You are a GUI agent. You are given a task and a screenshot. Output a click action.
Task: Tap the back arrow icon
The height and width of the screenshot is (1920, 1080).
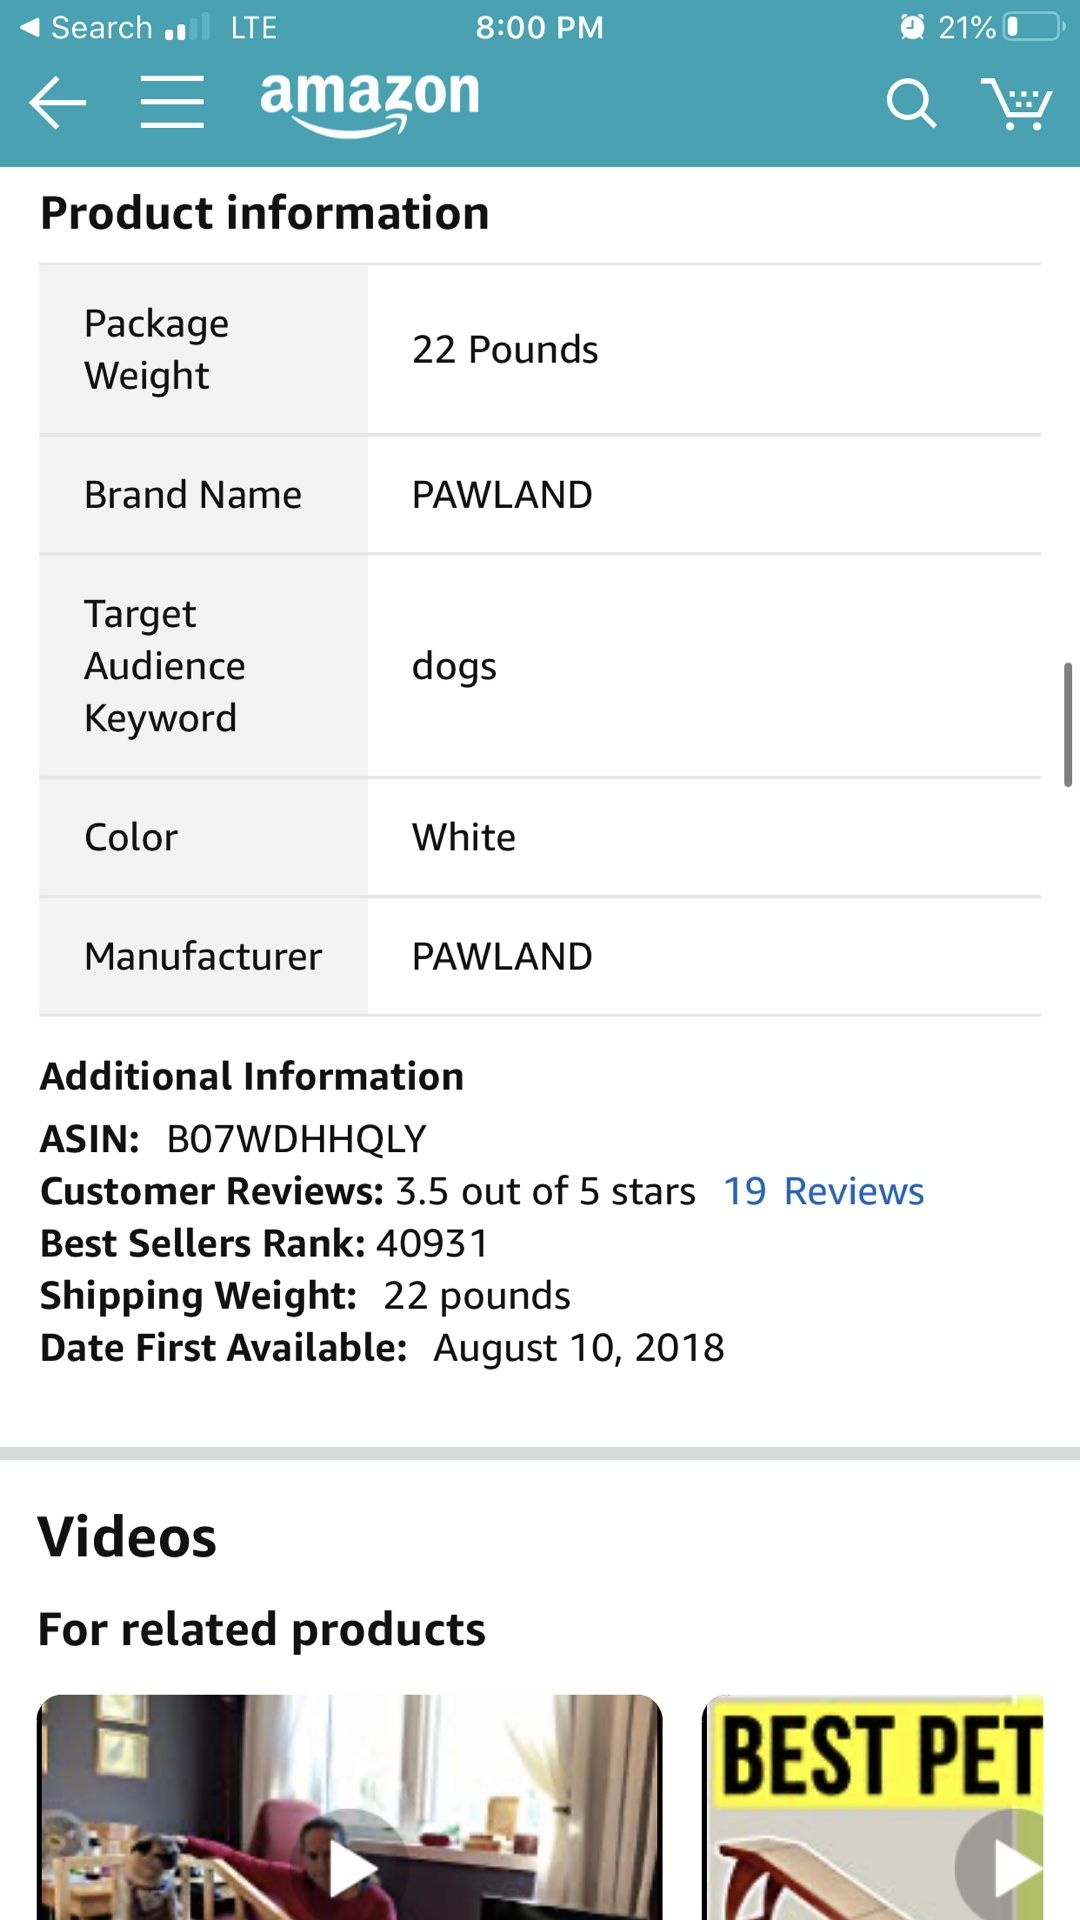[58, 102]
